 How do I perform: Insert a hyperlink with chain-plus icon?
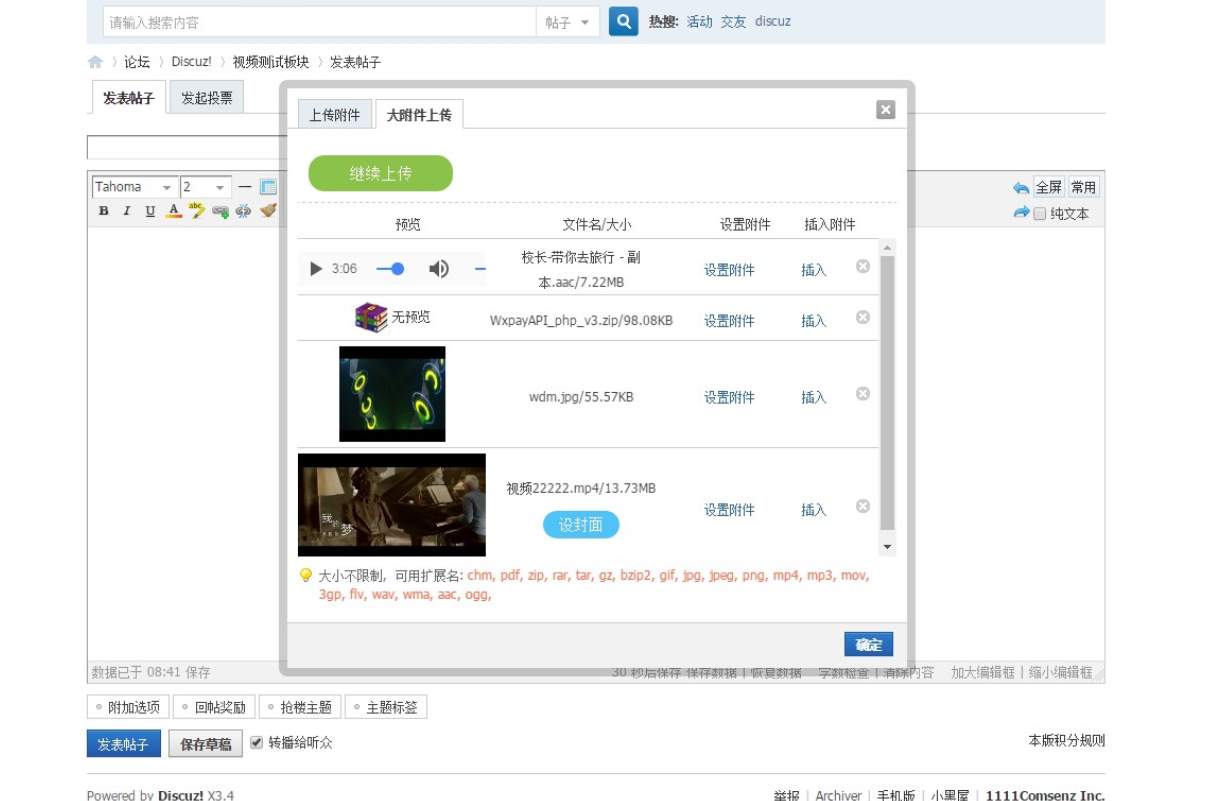tap(221, 211)
